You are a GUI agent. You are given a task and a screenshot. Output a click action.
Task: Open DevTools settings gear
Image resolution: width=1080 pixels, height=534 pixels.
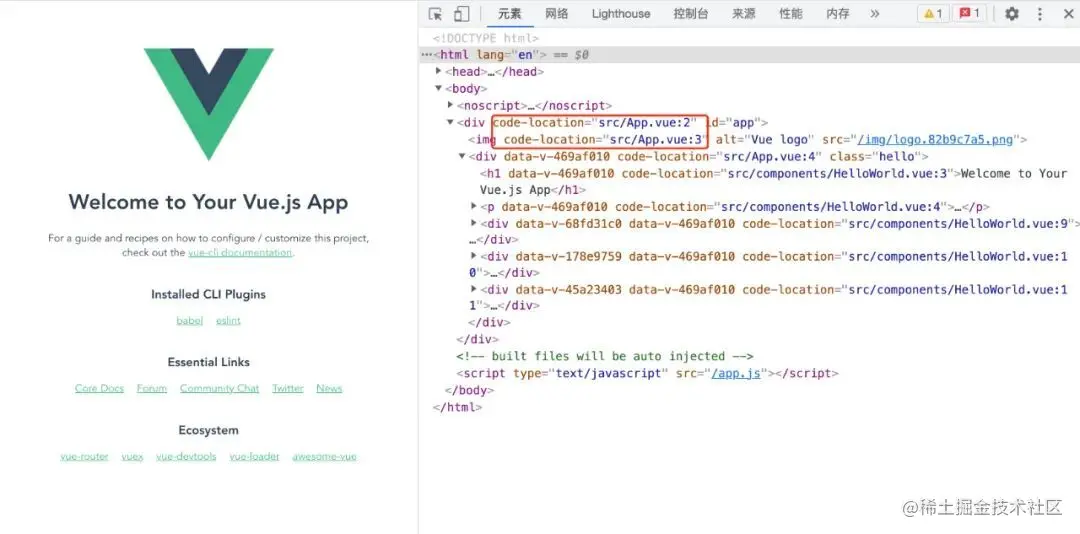pos(1012,14)
